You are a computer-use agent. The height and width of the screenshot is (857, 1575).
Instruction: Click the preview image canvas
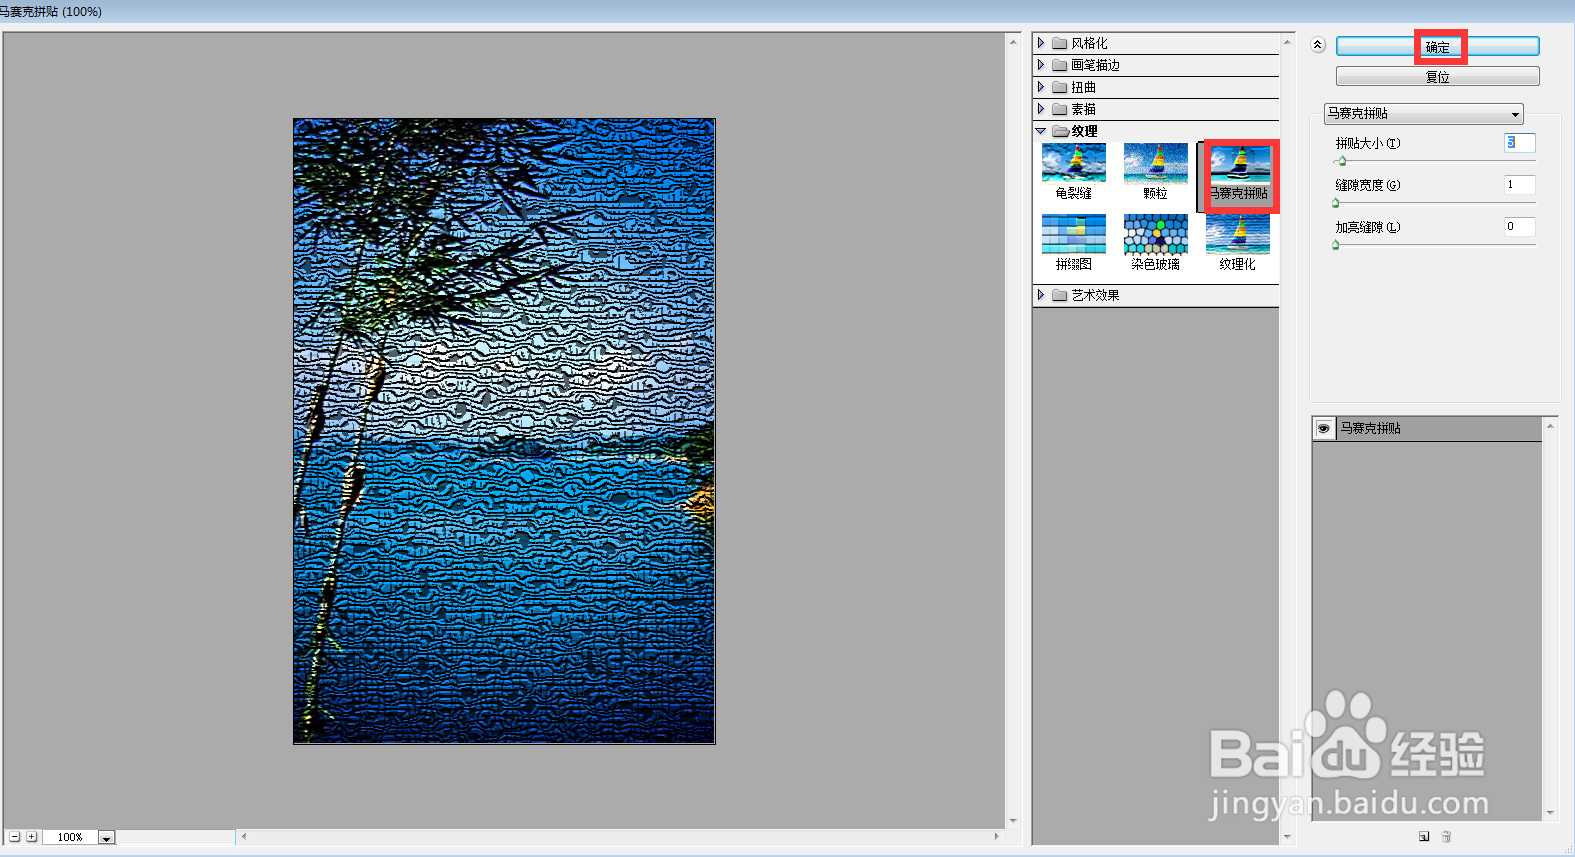coord(504,431)
